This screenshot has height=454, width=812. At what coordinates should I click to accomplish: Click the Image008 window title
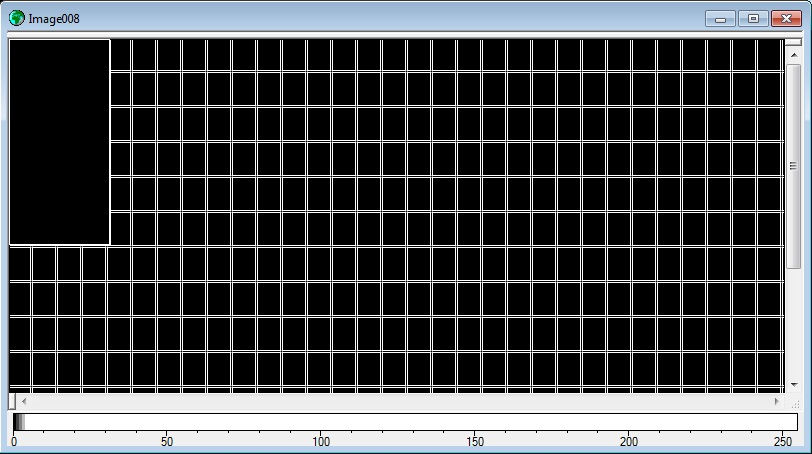[54, 19]
